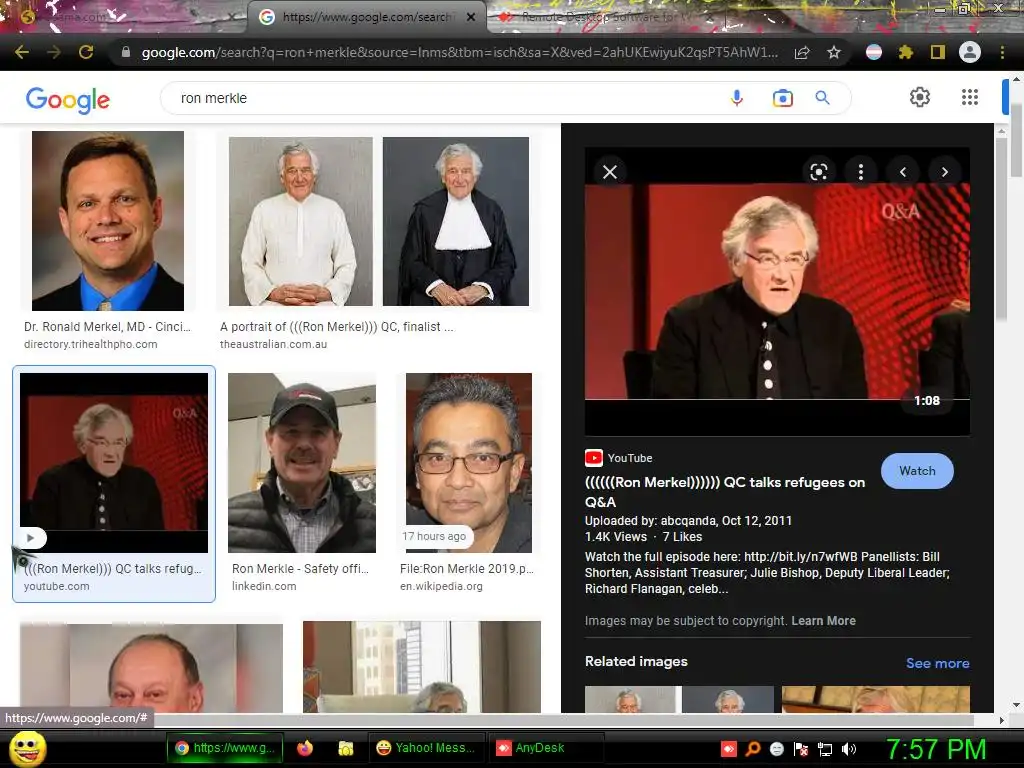Viewport: 1024px width, 768px height.
Task: Open directory.trihealthpho.com source link
Action: tap(91, 344)
